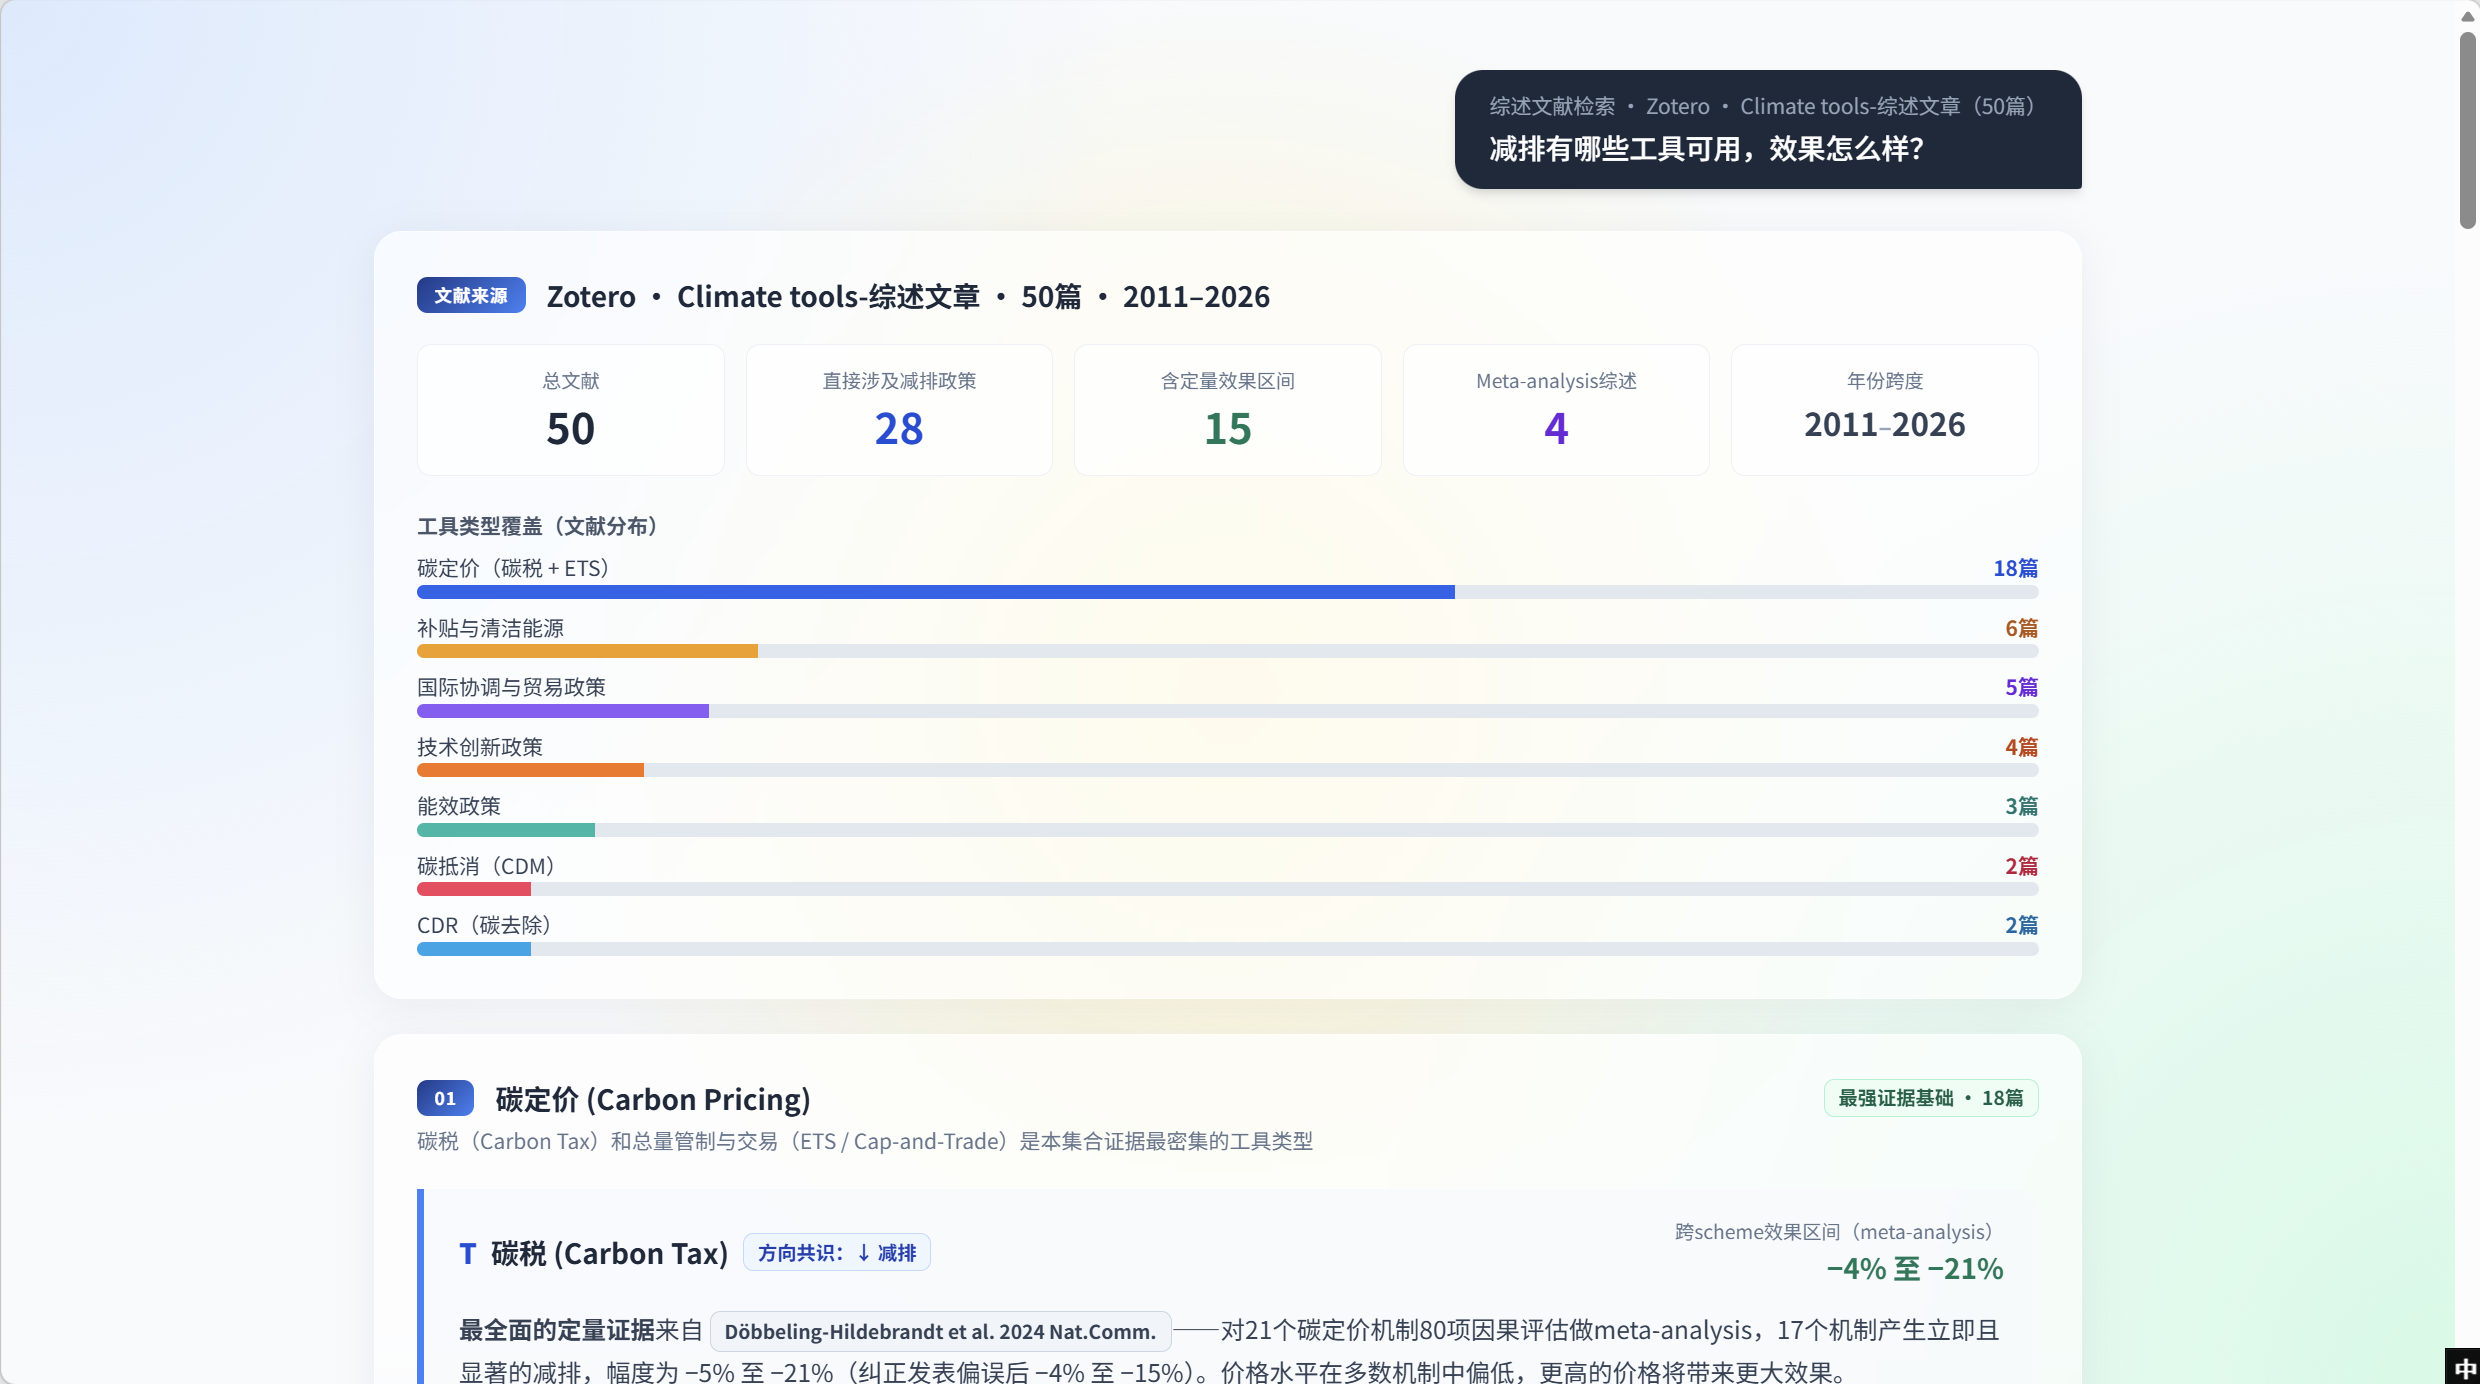
Task: Click the 技术创新政策 progress bar
Action: (x=530, y=770)
